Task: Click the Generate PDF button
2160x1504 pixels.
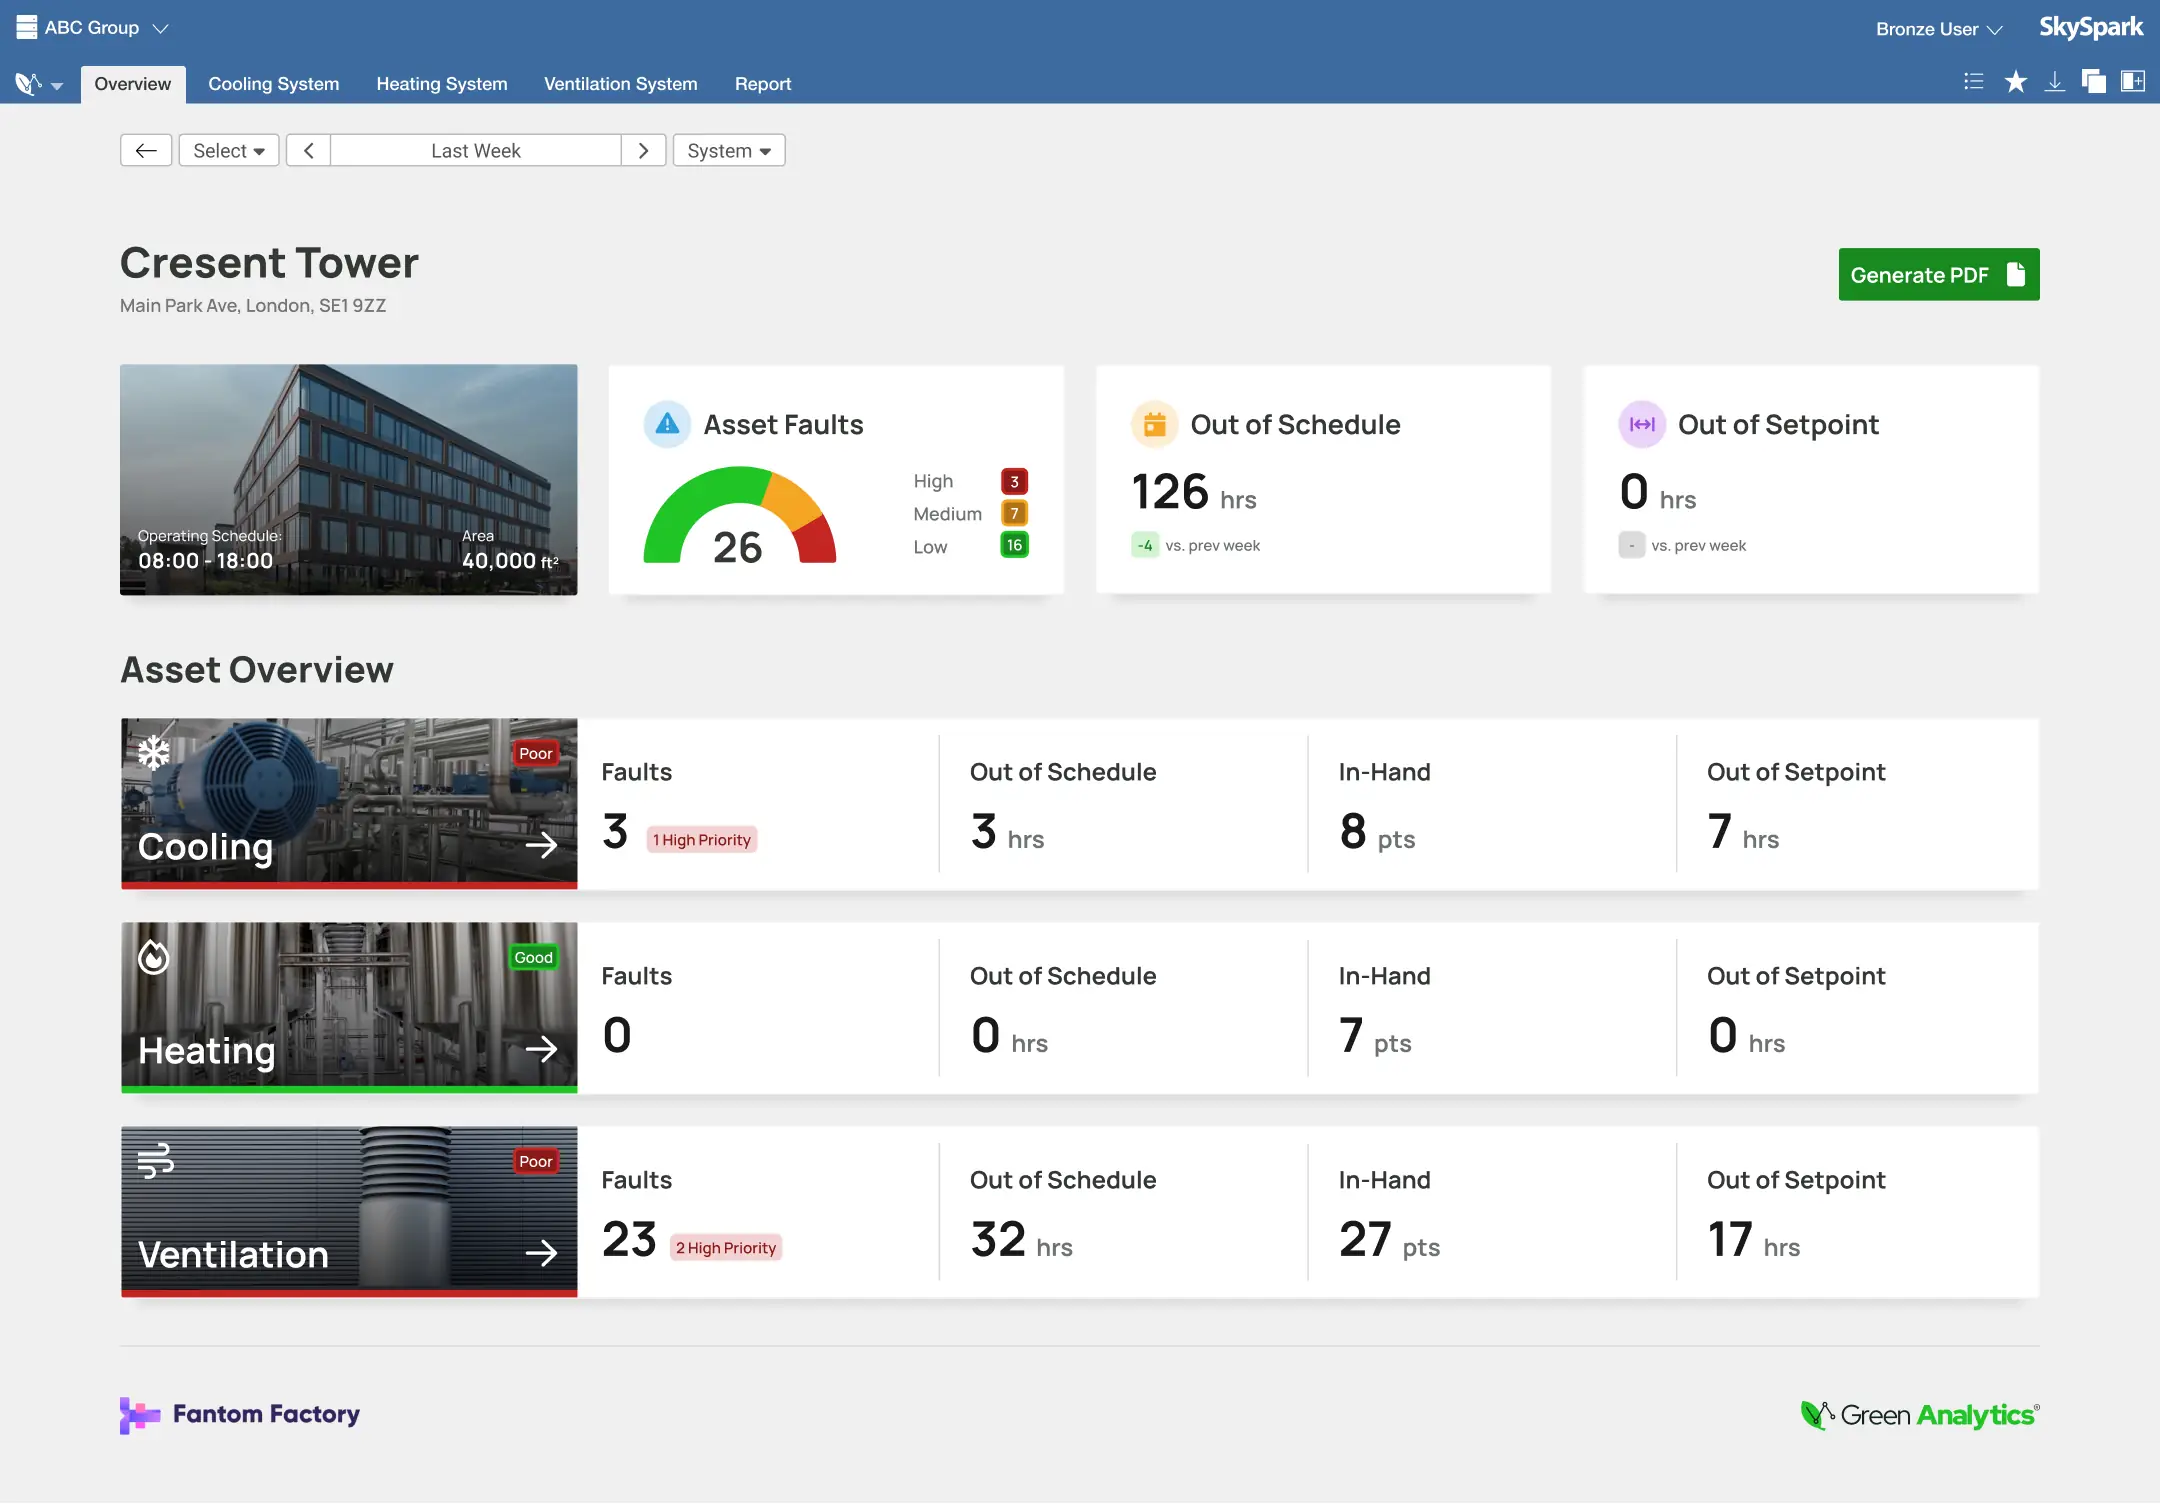Action: coord(1937,274)
